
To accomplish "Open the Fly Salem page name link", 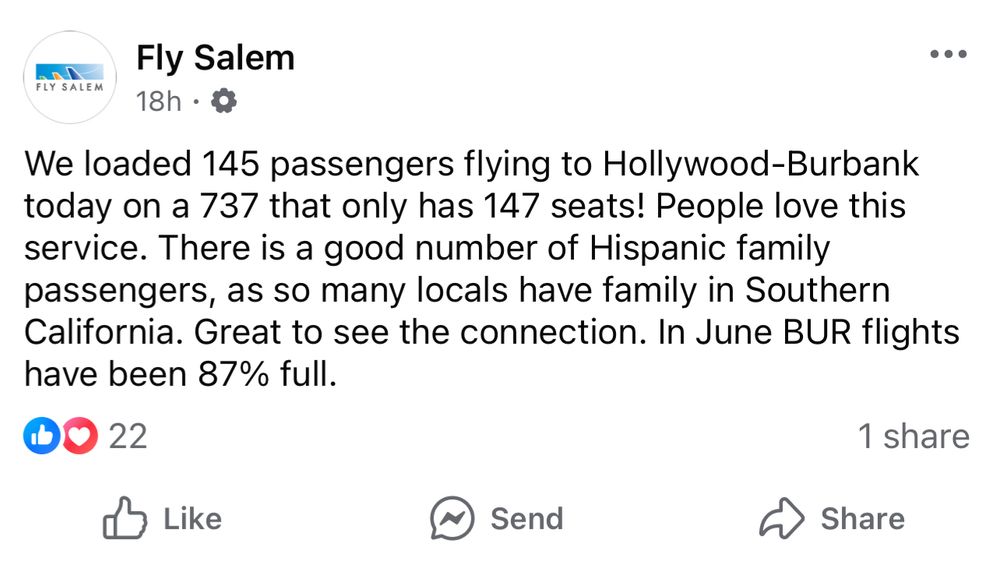I will coord(216,58).
